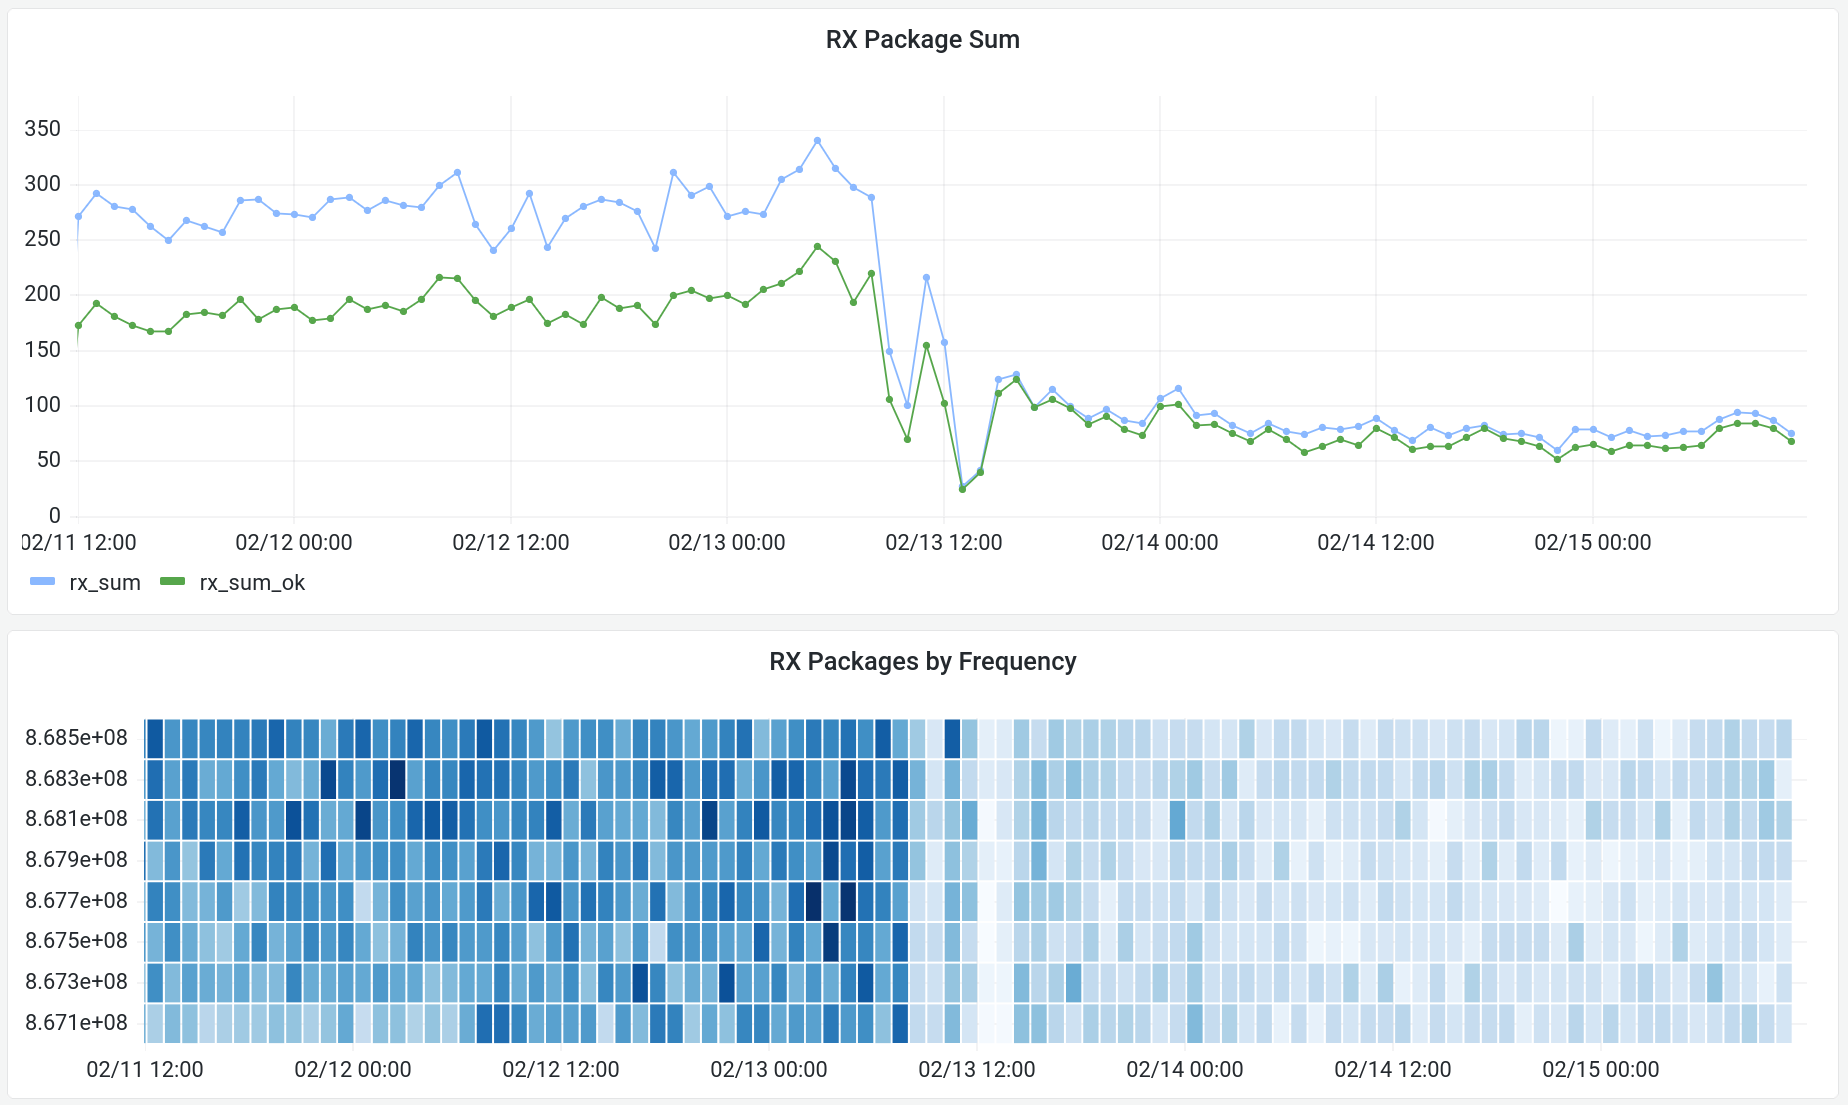Toggle rx_sum series in legend
The width and height of the screenshot is (1848, 1105).
point(104,582)
